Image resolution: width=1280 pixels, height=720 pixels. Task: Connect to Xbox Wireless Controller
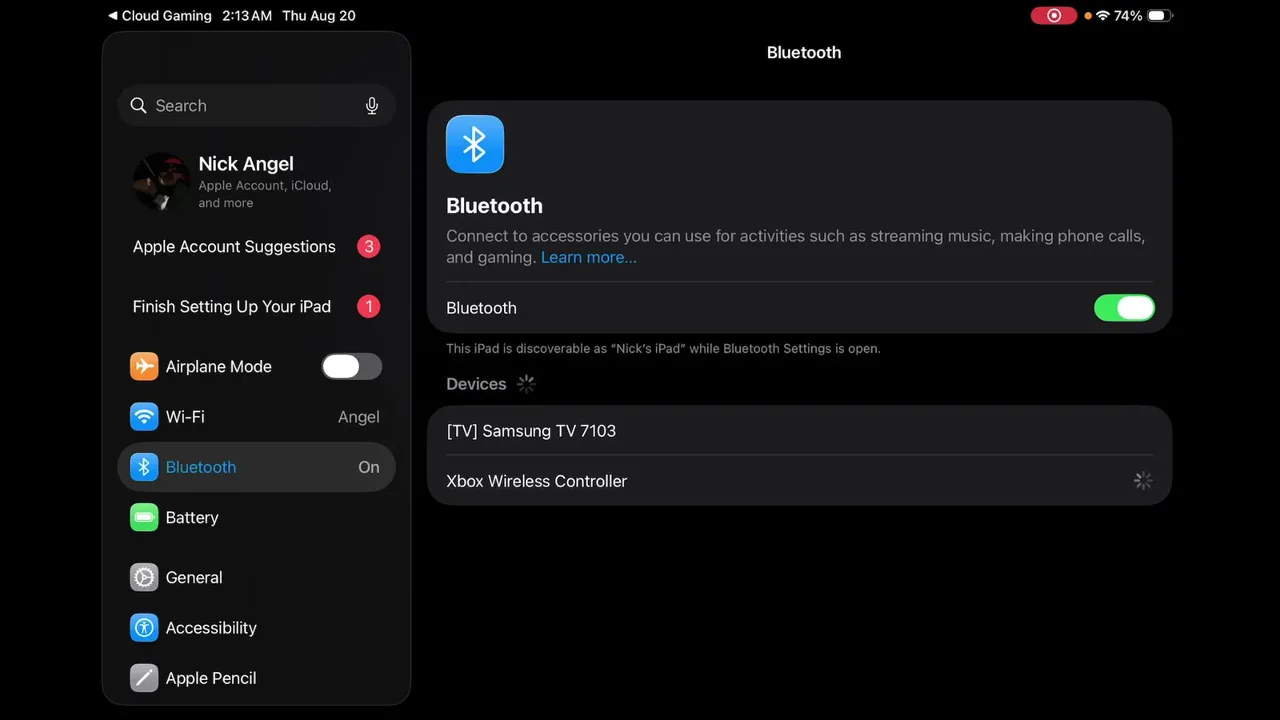pos(799,481)
